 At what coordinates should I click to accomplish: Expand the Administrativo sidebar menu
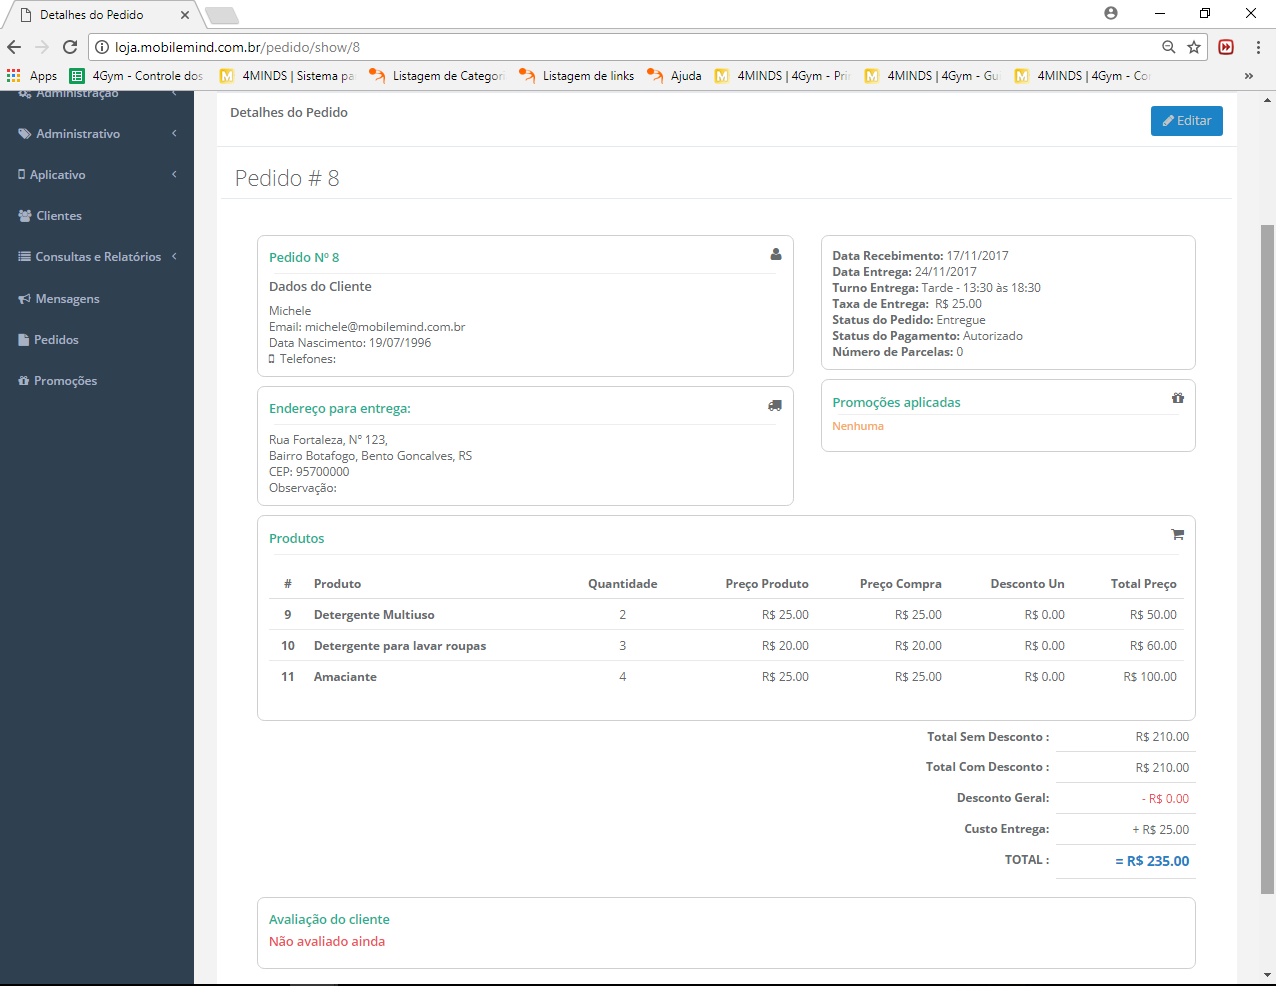(x=78, y=134)
